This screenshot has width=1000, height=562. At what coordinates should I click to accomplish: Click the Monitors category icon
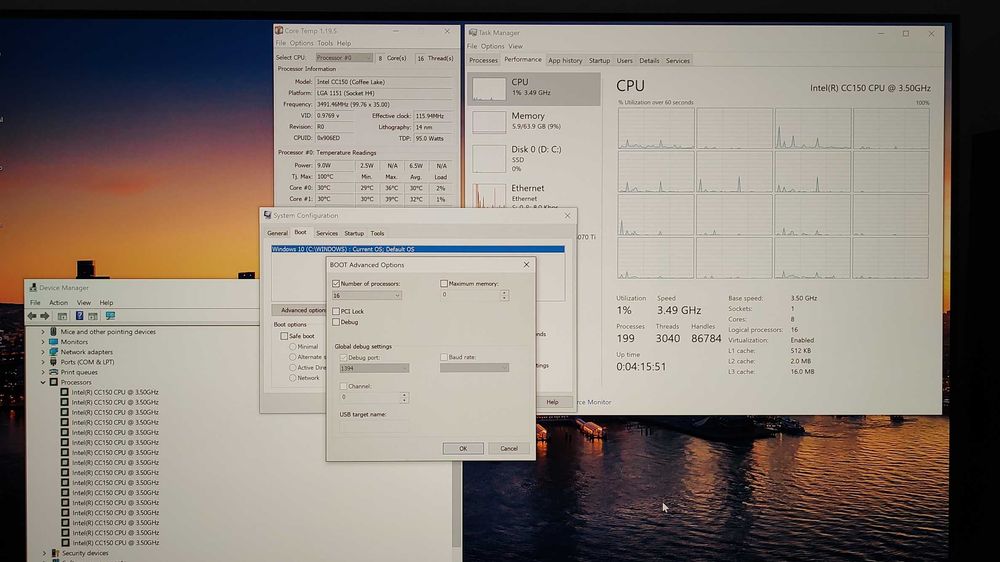pos(54,342)
